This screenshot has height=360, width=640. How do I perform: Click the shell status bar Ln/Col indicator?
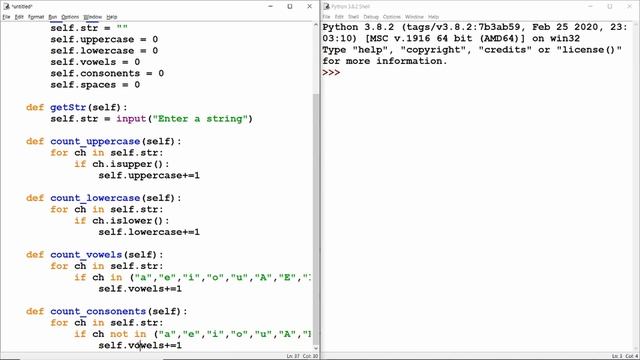(624, 356)
